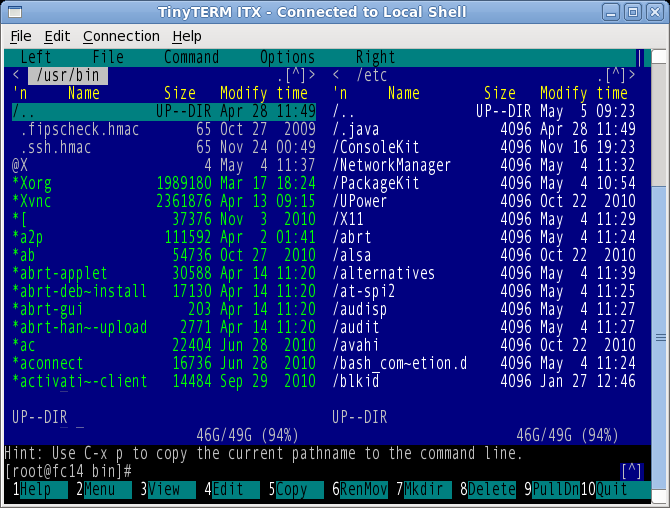
Task: Sort right panel by Name column
Action: [404, 93]
